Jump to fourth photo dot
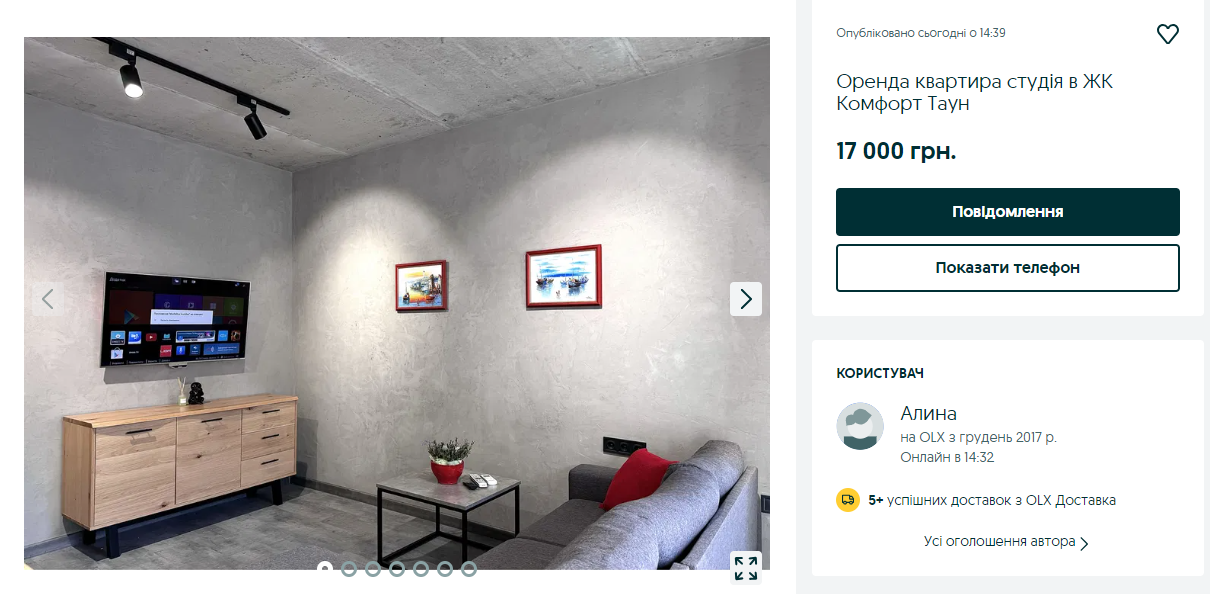Viewport: 1210px width, 594px height. 397,569
